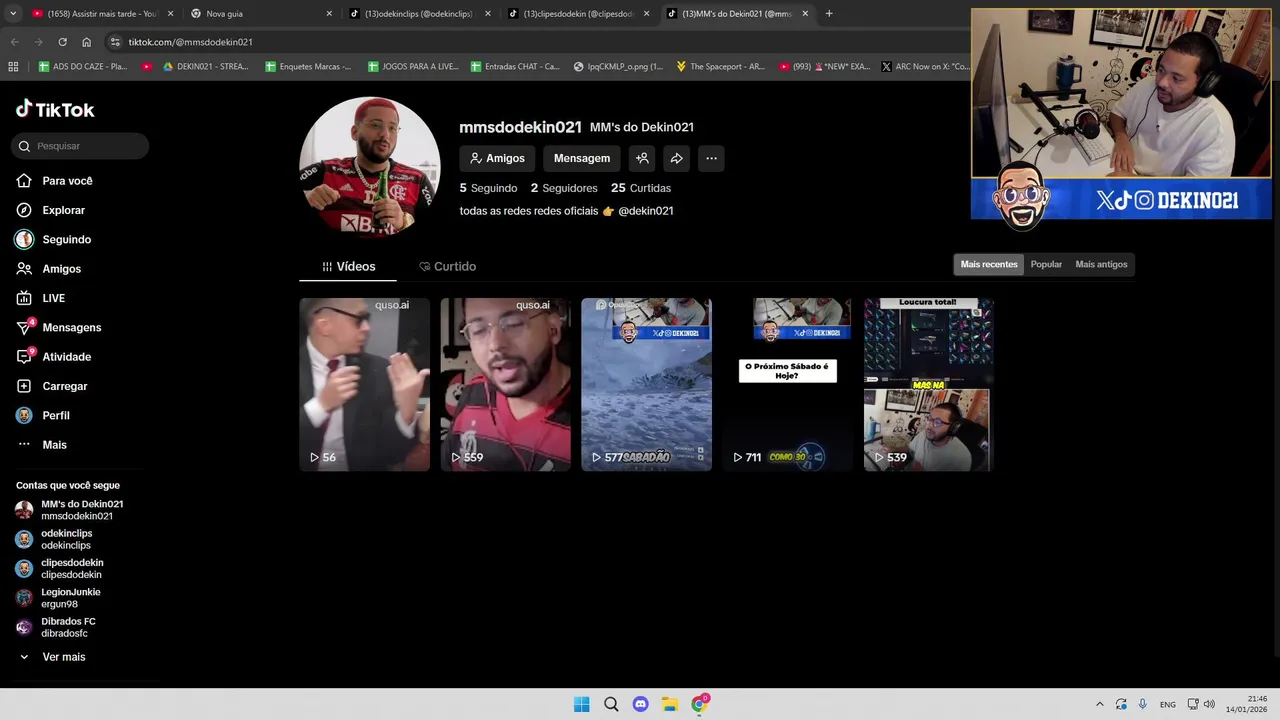Open the ADS DO CAZE bookmark
This screenshot has width=1280, height=720.
(83, 66)
